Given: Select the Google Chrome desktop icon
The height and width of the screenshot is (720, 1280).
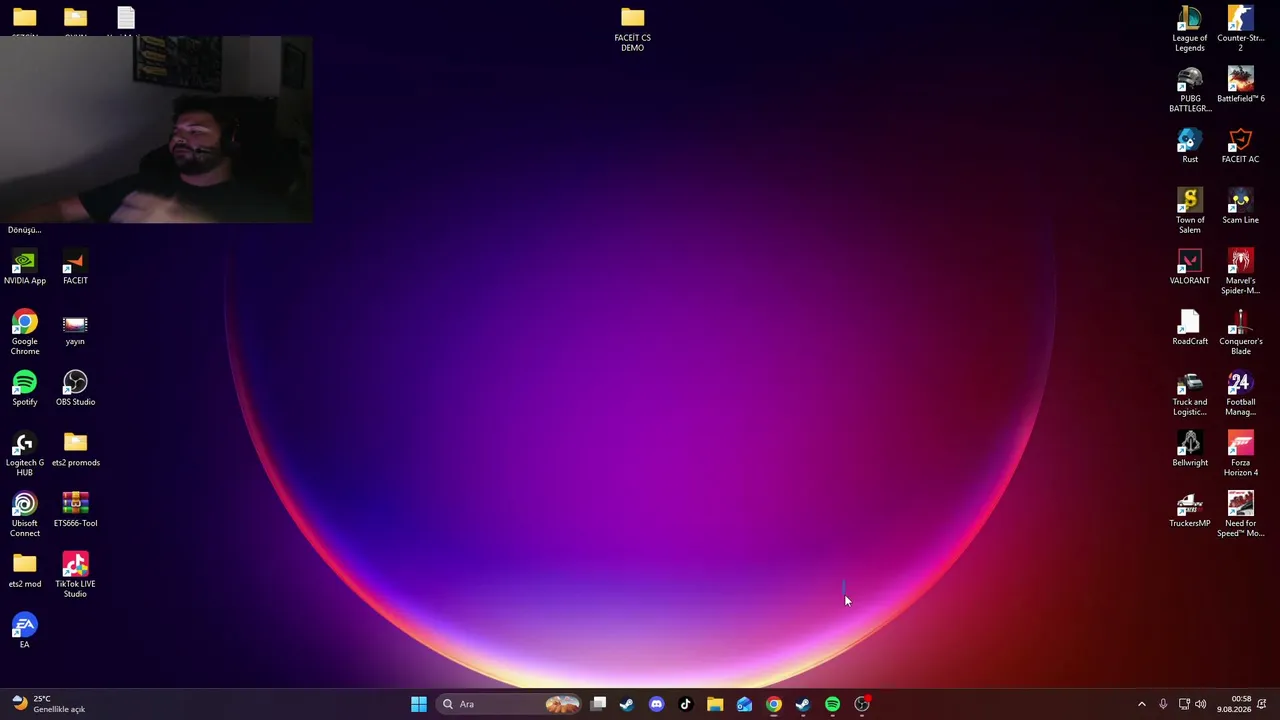Looking at the screenshot, I should tap(24, 333).
